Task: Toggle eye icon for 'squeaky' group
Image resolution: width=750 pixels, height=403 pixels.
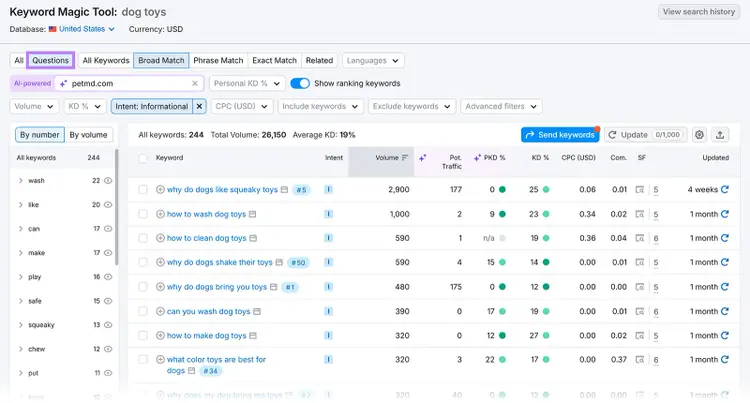Action: [108, 325]
